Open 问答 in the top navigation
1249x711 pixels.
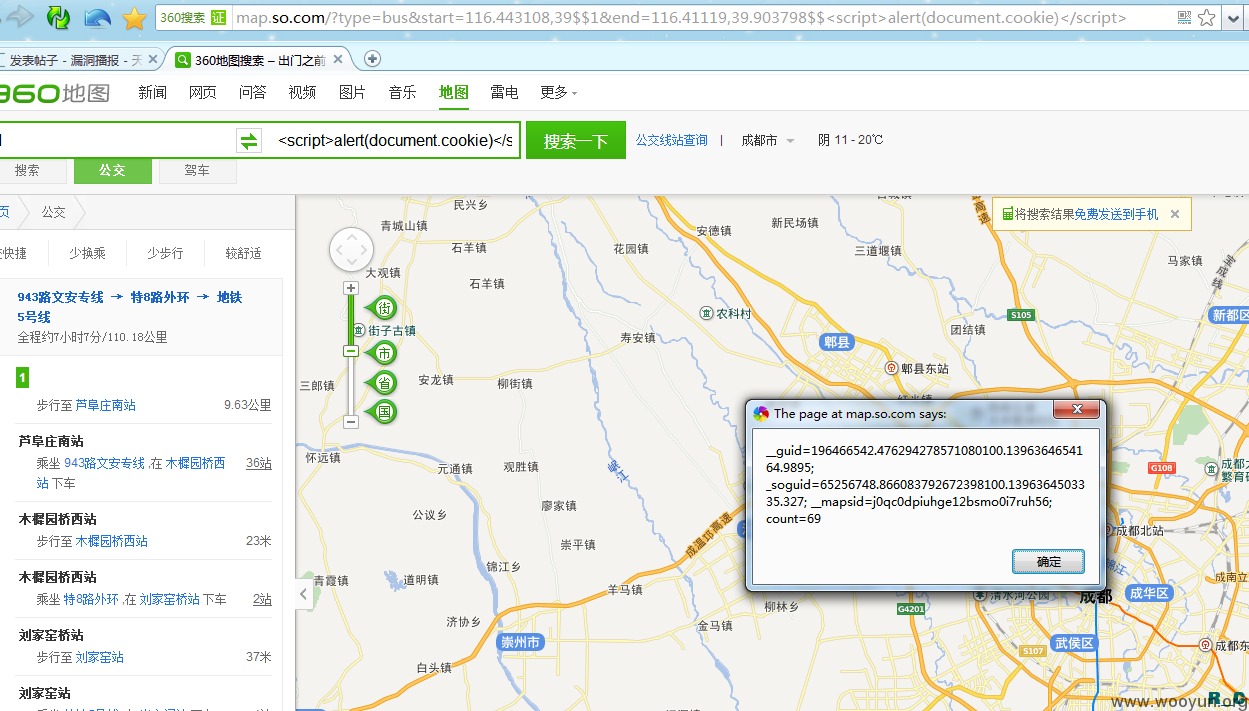[x=252, y=92]
